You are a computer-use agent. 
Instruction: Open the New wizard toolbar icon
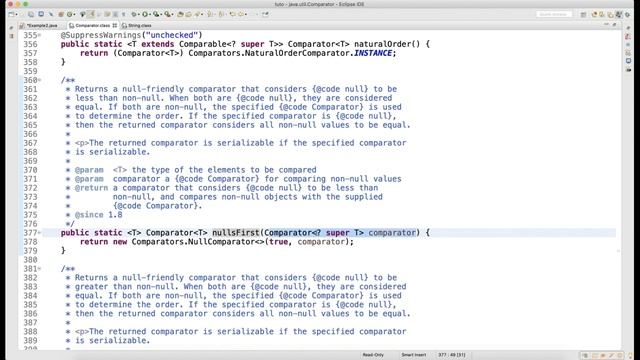pyautogui.click(x=11, y=14)
